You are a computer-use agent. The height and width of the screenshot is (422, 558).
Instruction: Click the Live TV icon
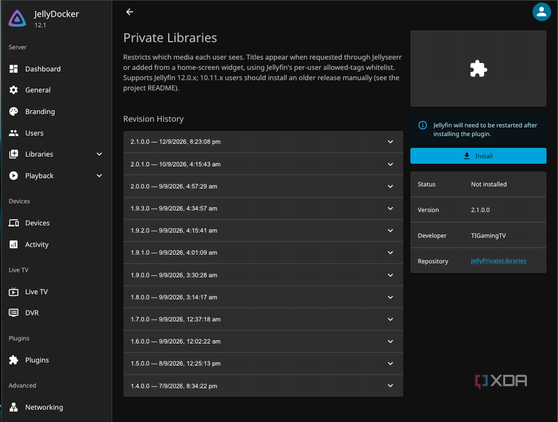pos(14,292)
